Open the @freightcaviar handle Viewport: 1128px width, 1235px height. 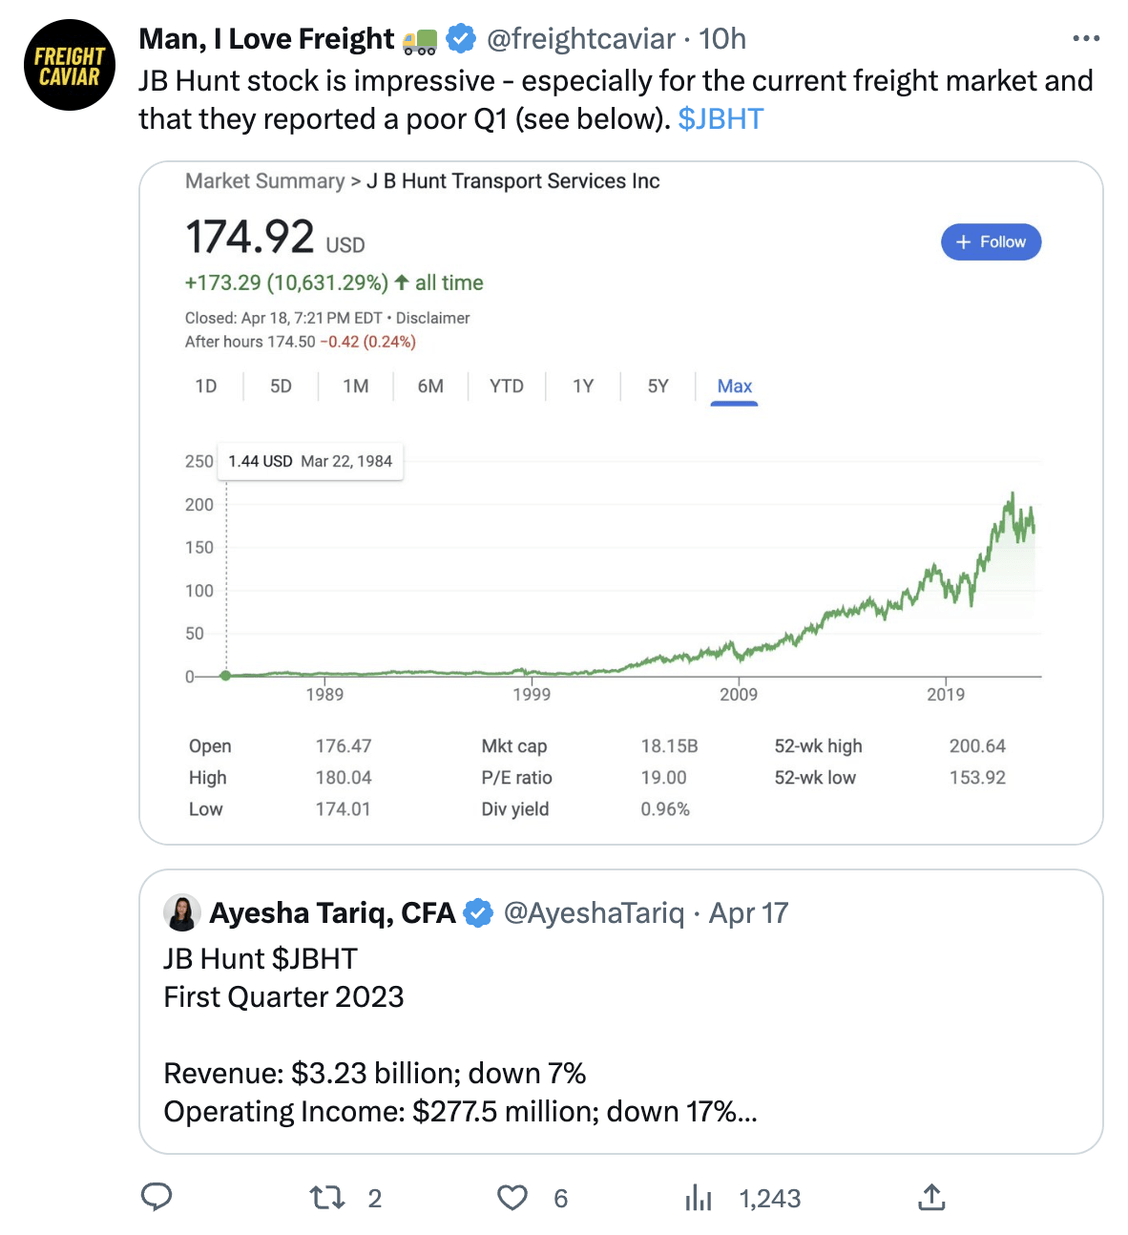[581, 39]
